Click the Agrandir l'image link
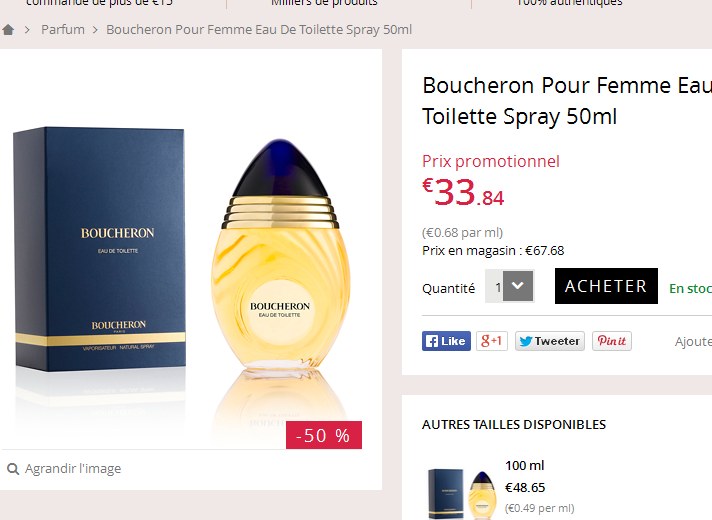The width and height of the screenshot is (712, 520). point(73,469)
